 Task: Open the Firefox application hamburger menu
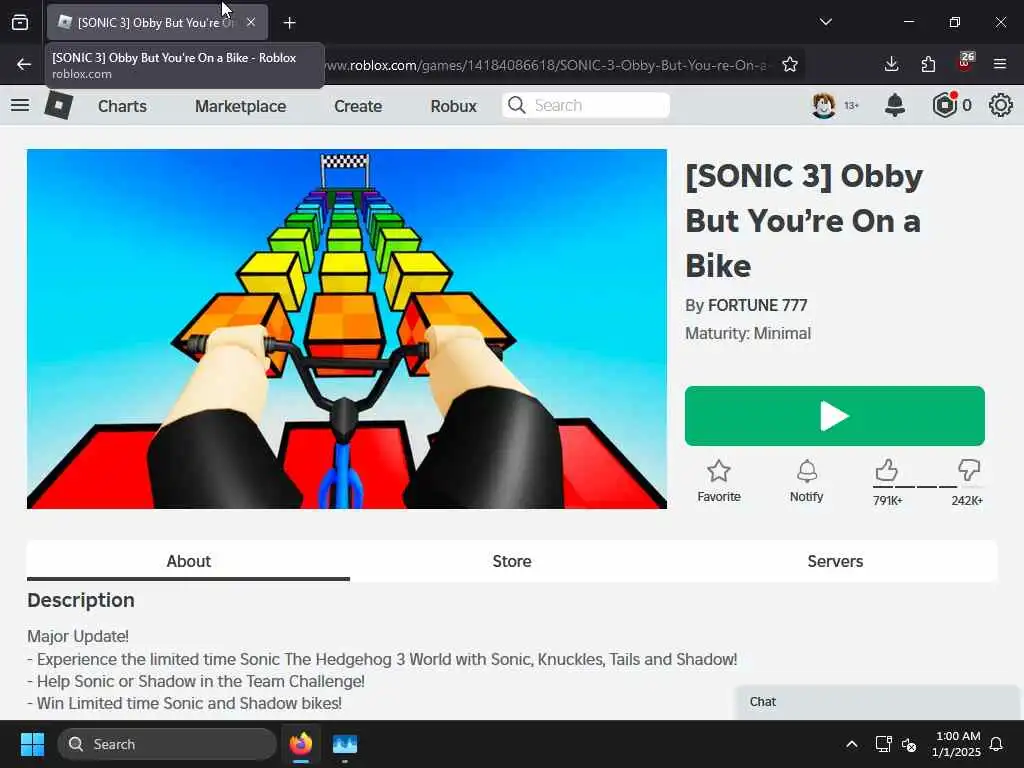[x=1000, y=64]
